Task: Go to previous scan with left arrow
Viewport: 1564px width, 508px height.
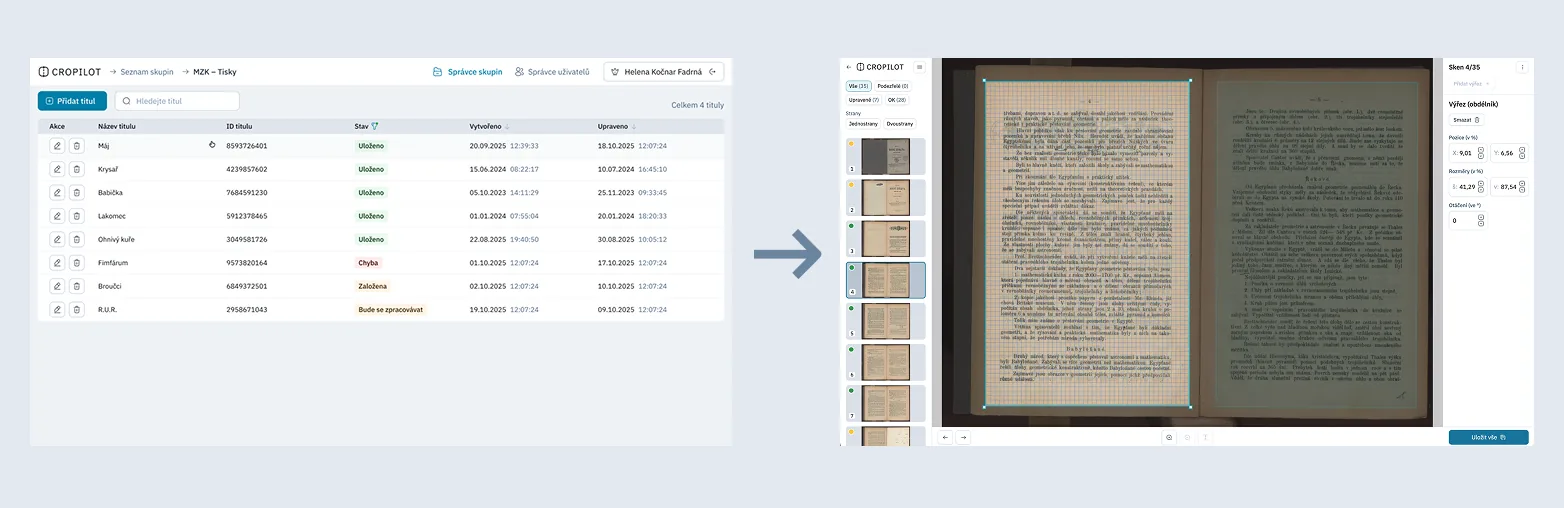Action: point(945,437)
